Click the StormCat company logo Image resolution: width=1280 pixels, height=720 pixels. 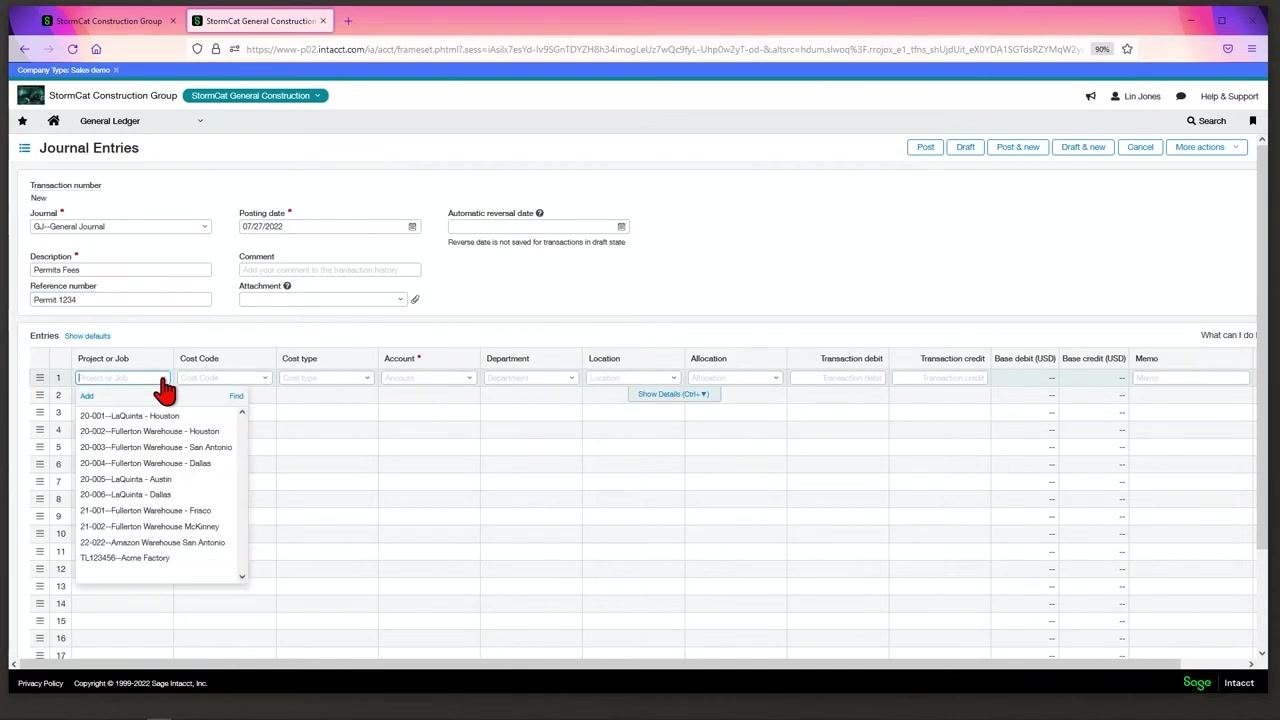31,95
